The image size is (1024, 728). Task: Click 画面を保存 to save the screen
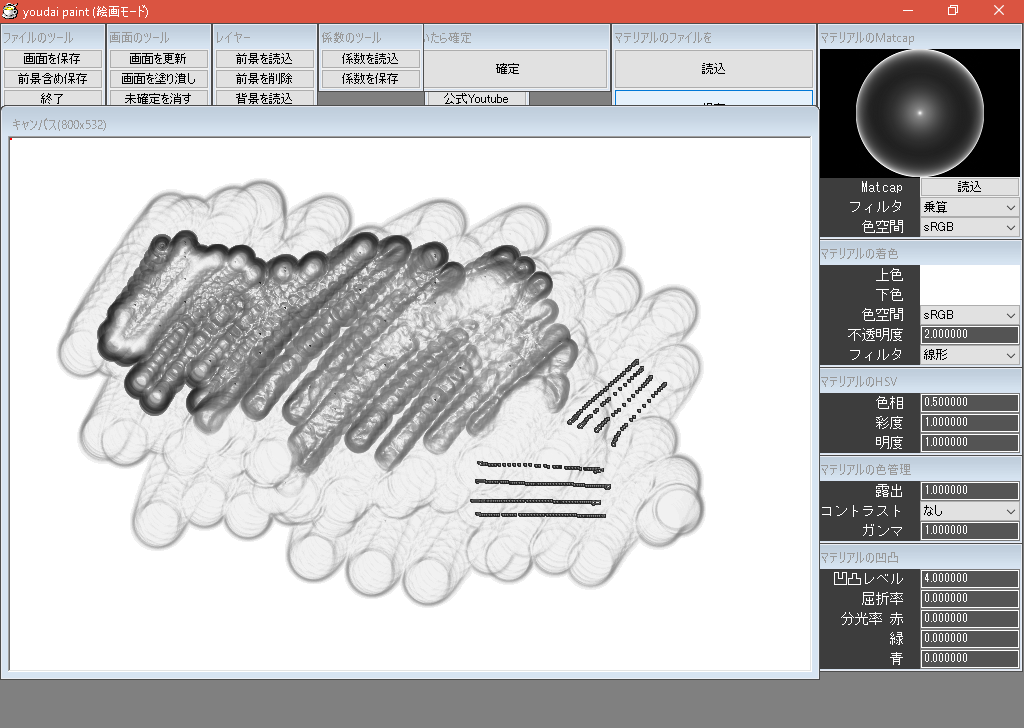click(x=55, y=58)
